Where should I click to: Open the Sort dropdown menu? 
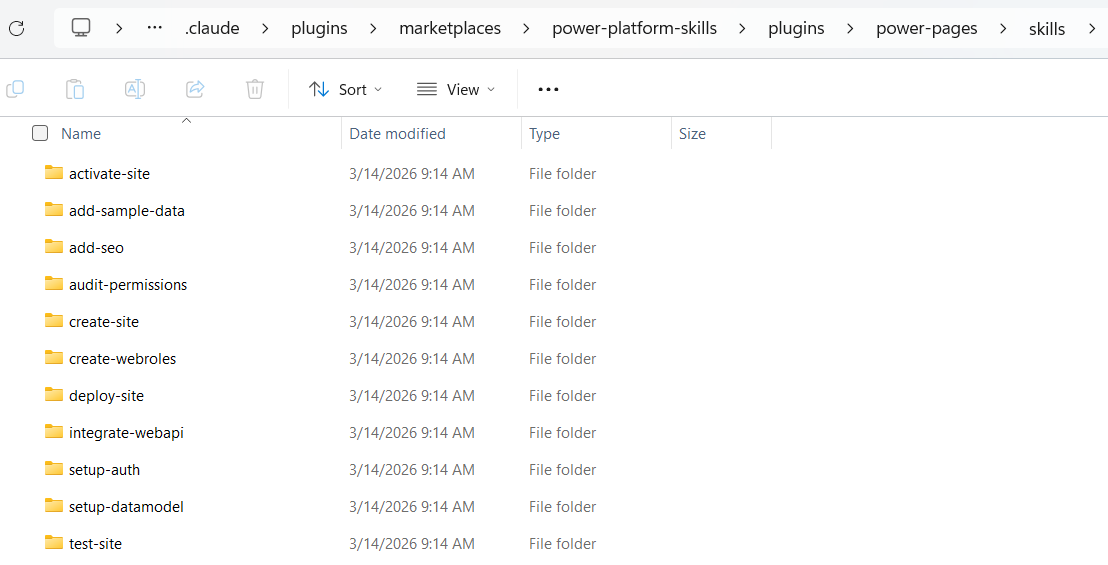tap(345, 89)
